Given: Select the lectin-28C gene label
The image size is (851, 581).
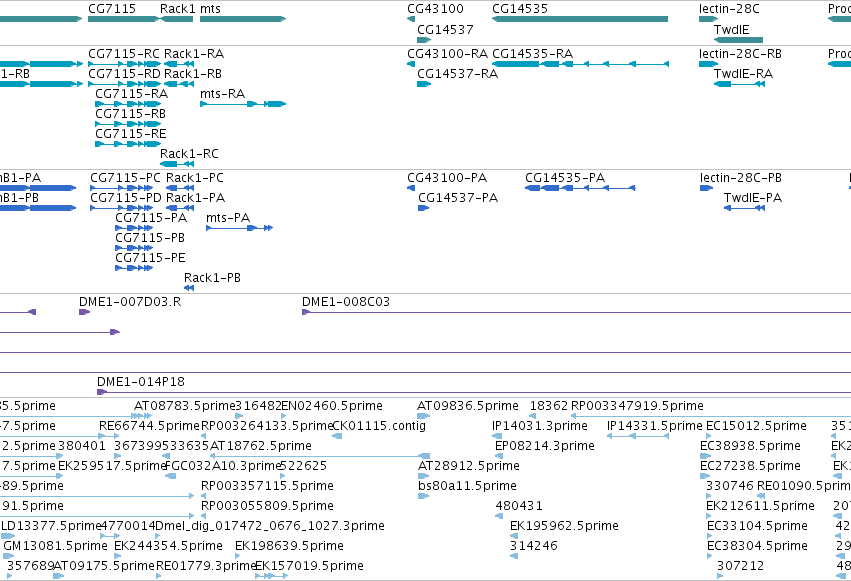Looking at the screenshot, I should click(x=729, y=9).
